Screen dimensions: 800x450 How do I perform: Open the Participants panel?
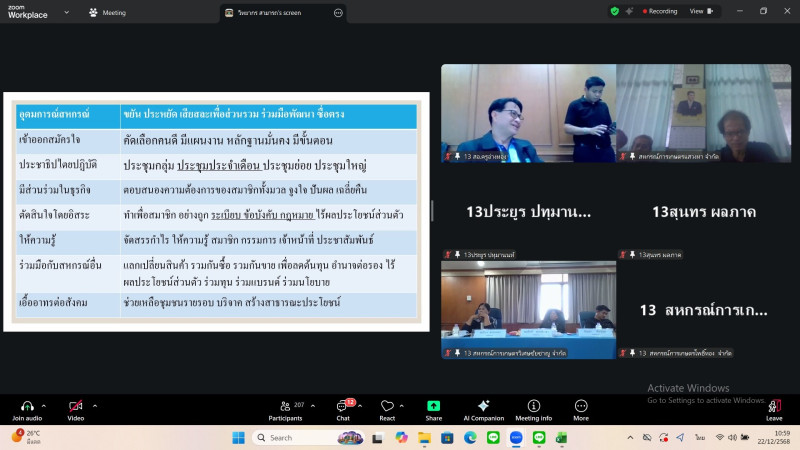285,406
